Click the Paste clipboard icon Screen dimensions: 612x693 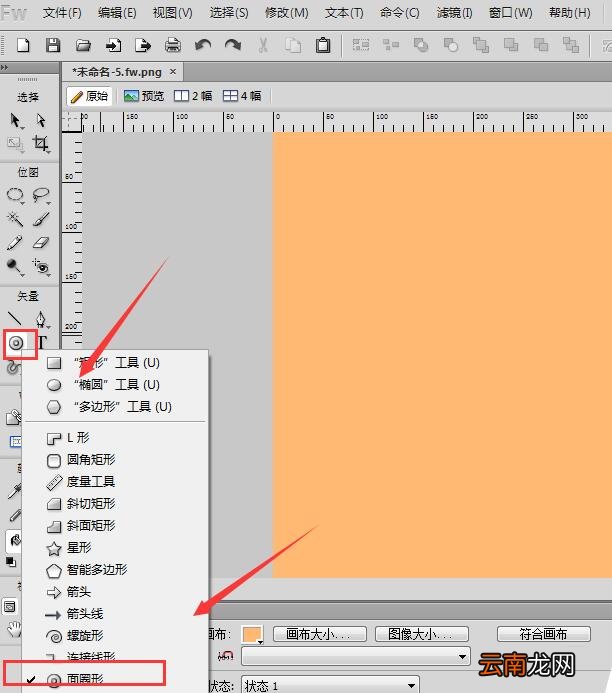click(323, 45)
